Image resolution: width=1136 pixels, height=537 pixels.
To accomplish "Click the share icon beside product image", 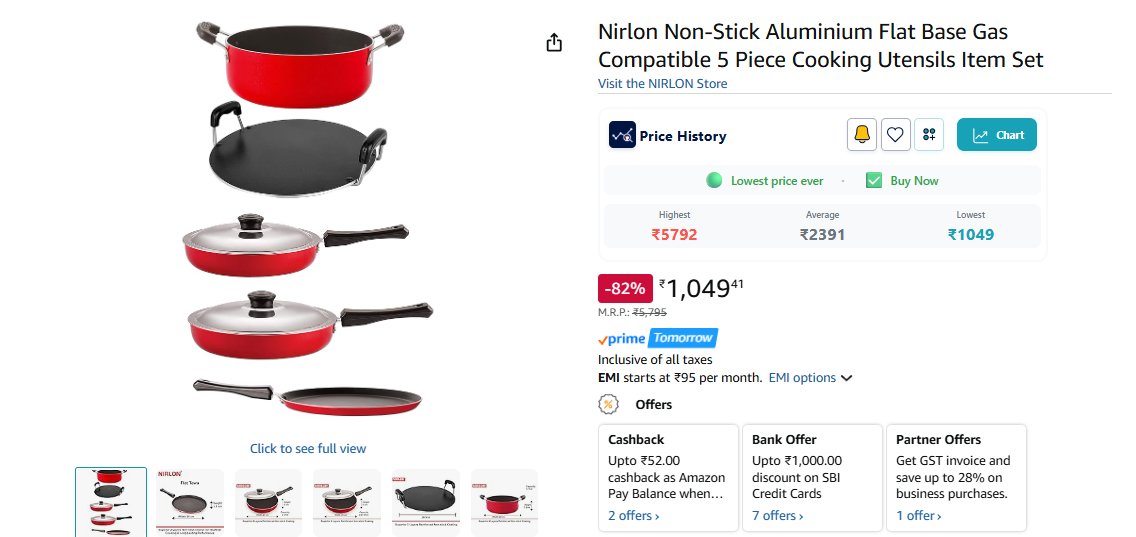I will [554, 43].
